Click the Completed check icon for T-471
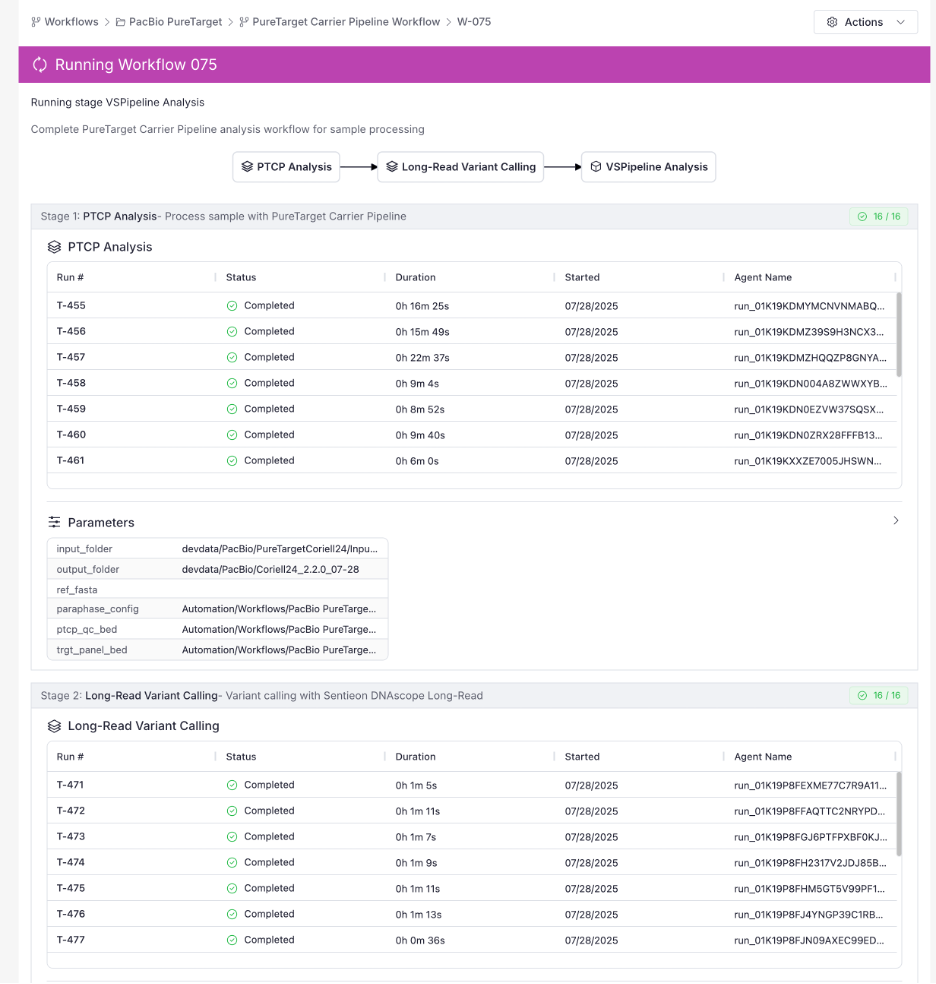This screenshot has height=984, width=936. [232, 785]
